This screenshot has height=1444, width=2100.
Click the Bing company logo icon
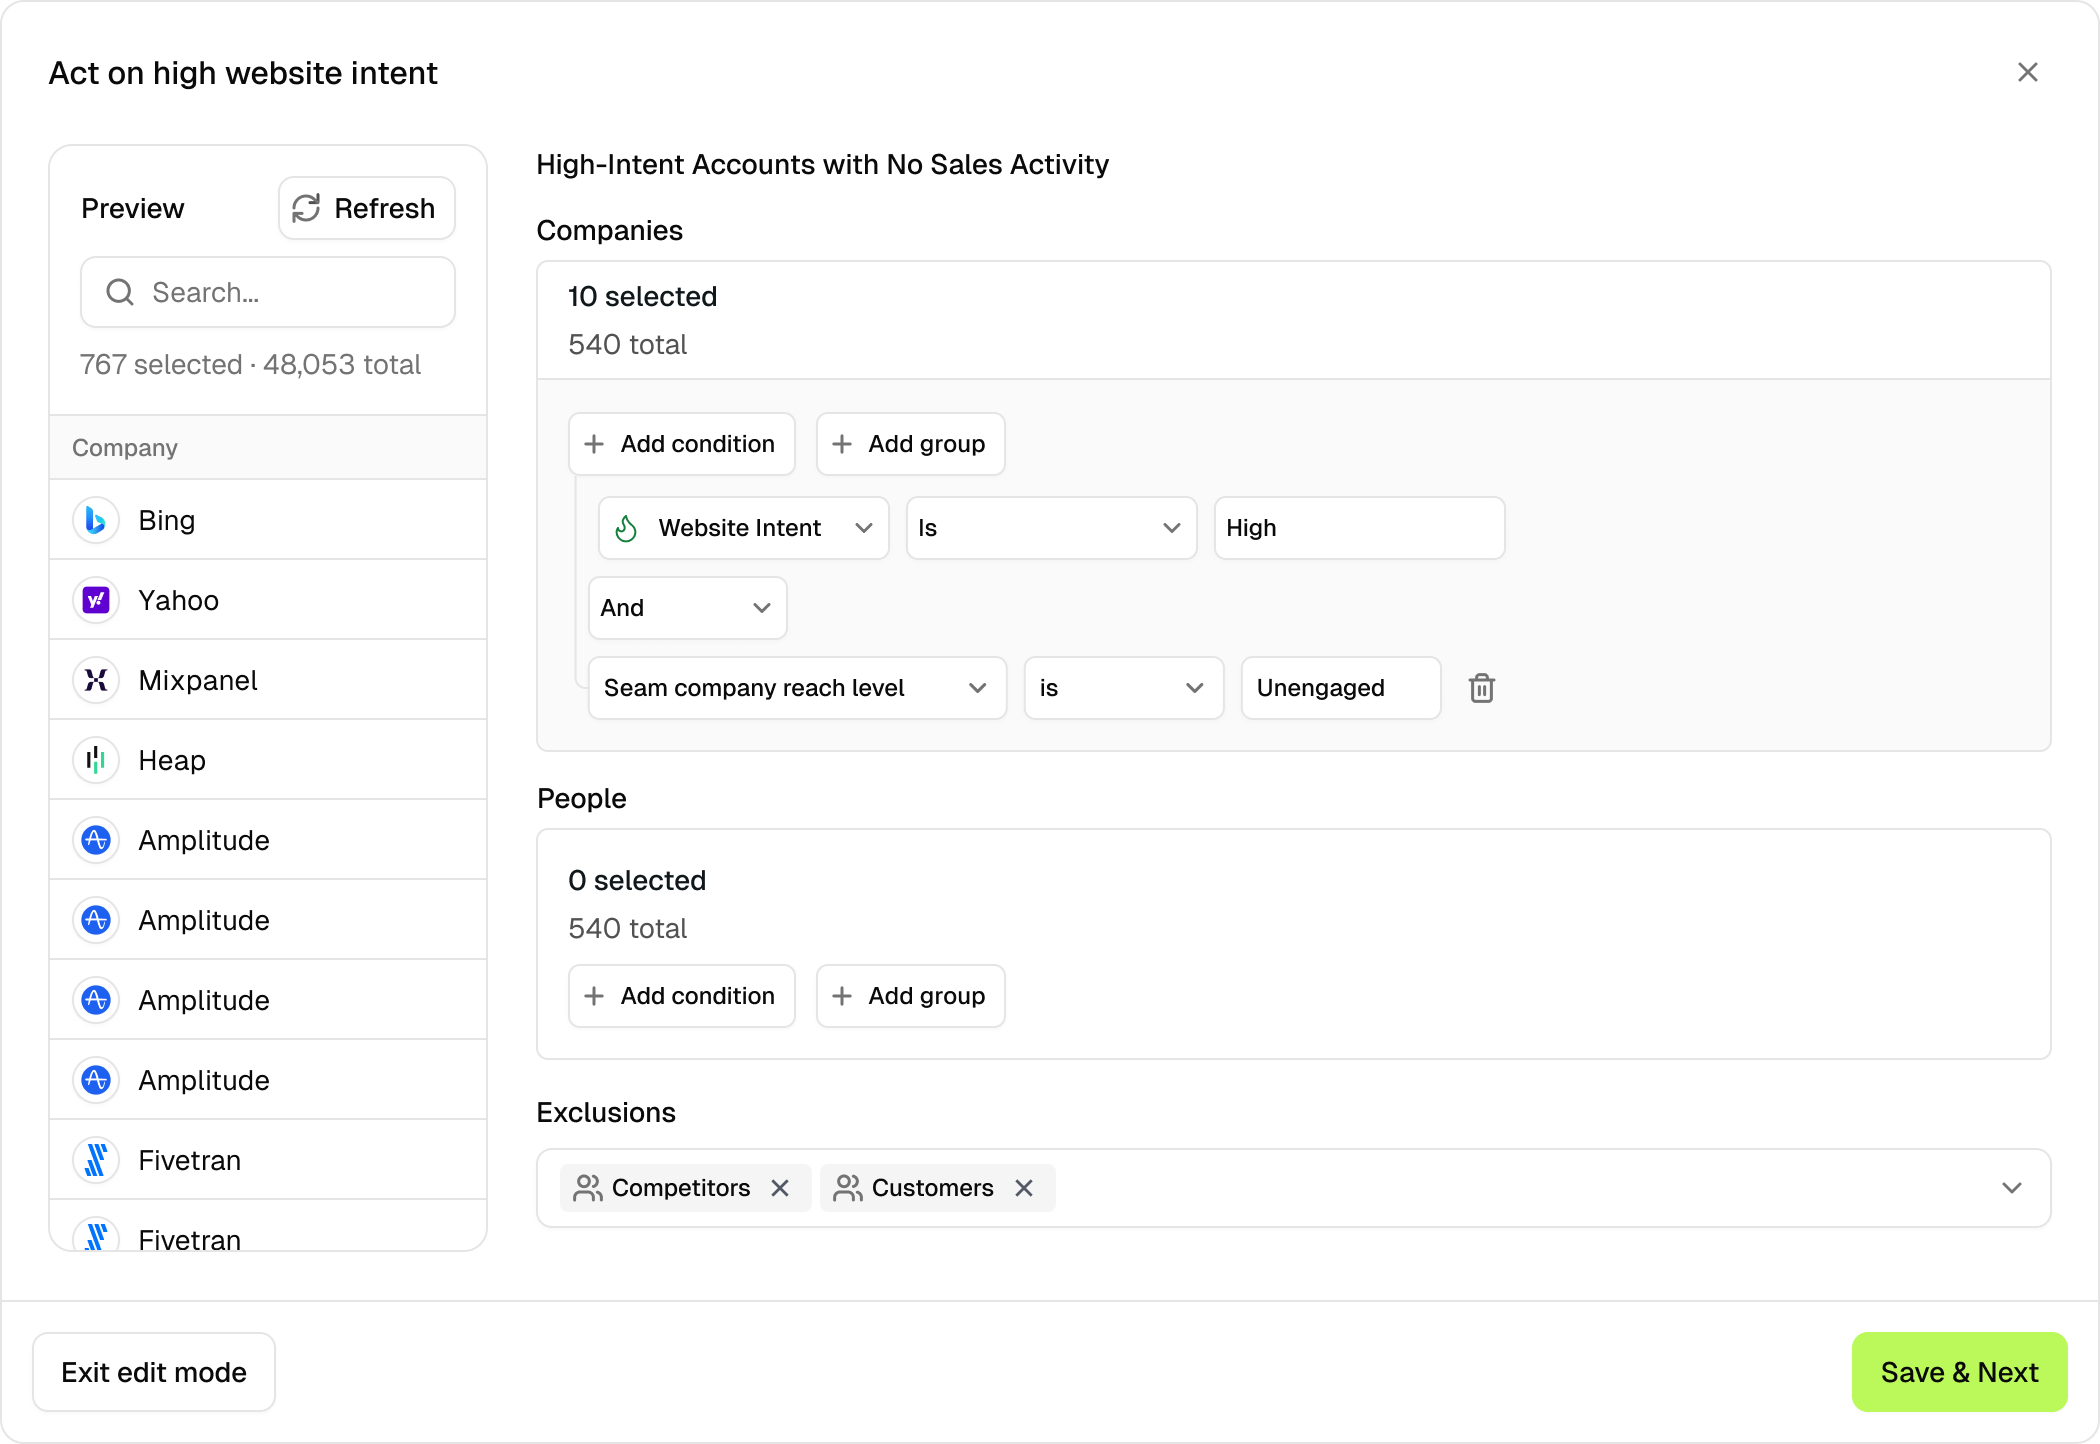click(x=96, y=520)
